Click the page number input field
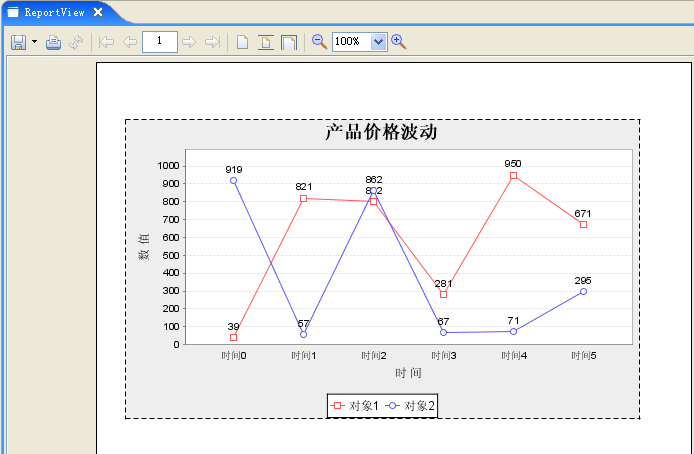 pyautogui.click(x=160, y=42)
